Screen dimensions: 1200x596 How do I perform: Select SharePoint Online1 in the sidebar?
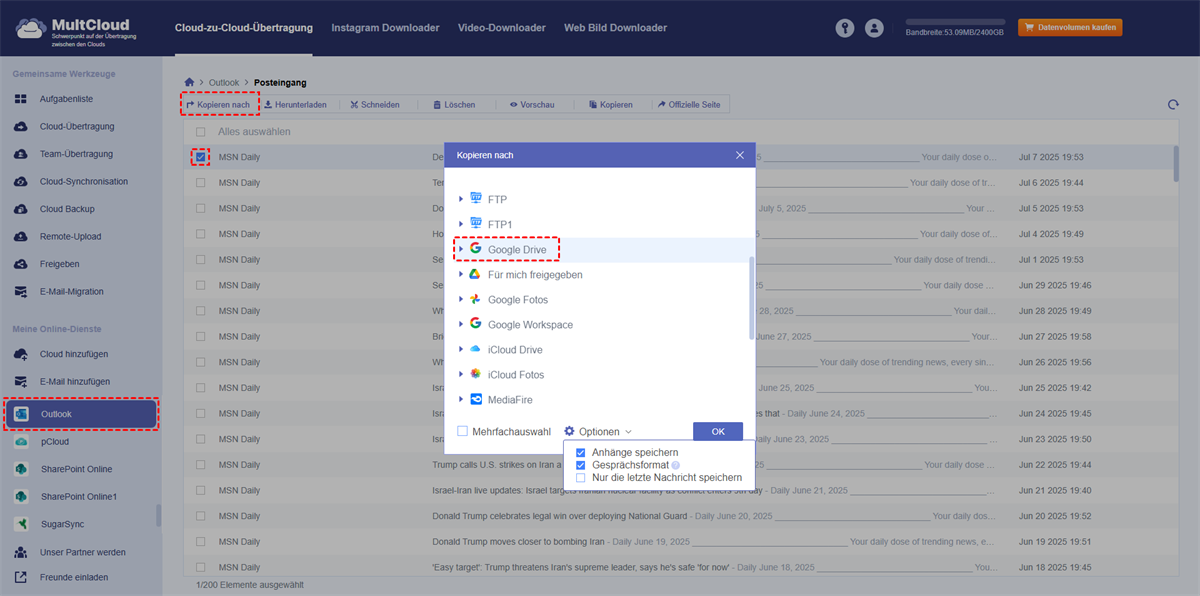coord(78,497)
